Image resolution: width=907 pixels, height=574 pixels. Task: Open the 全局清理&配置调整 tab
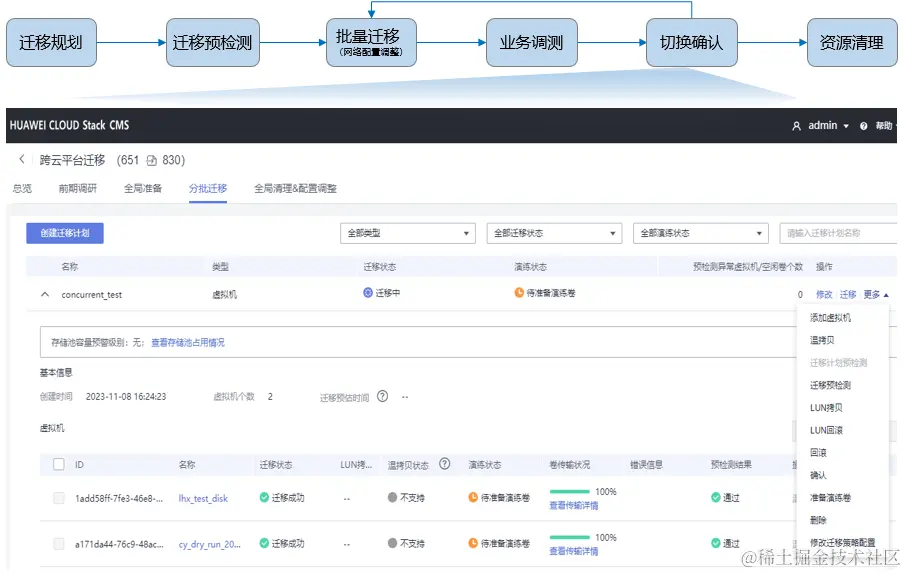tap(295, 189)
